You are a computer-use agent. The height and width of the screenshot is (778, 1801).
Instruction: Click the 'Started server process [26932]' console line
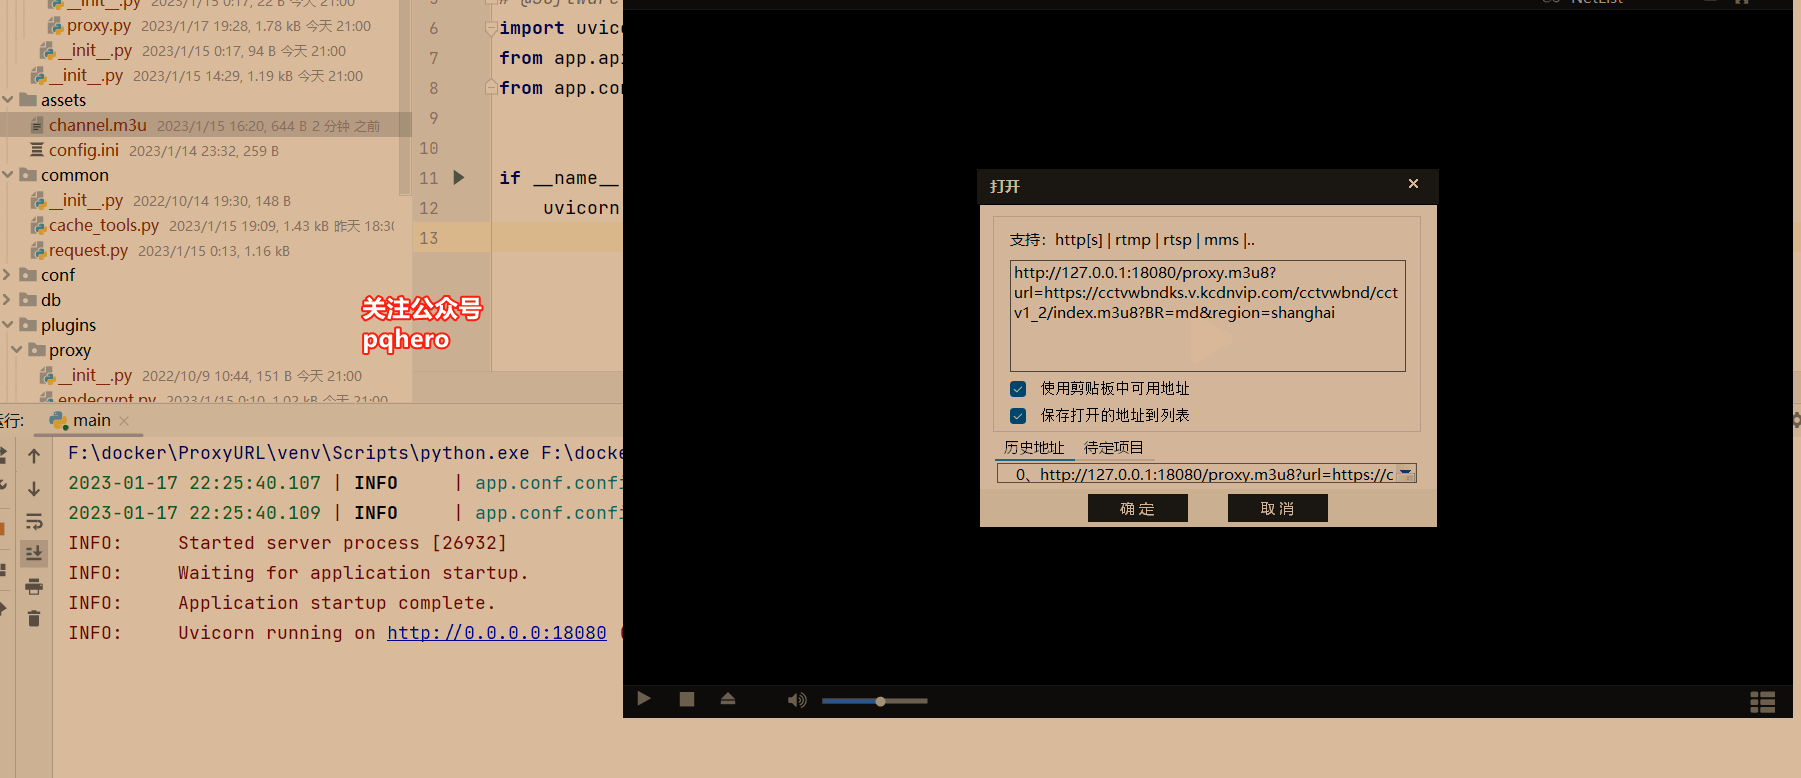point(342,543)
